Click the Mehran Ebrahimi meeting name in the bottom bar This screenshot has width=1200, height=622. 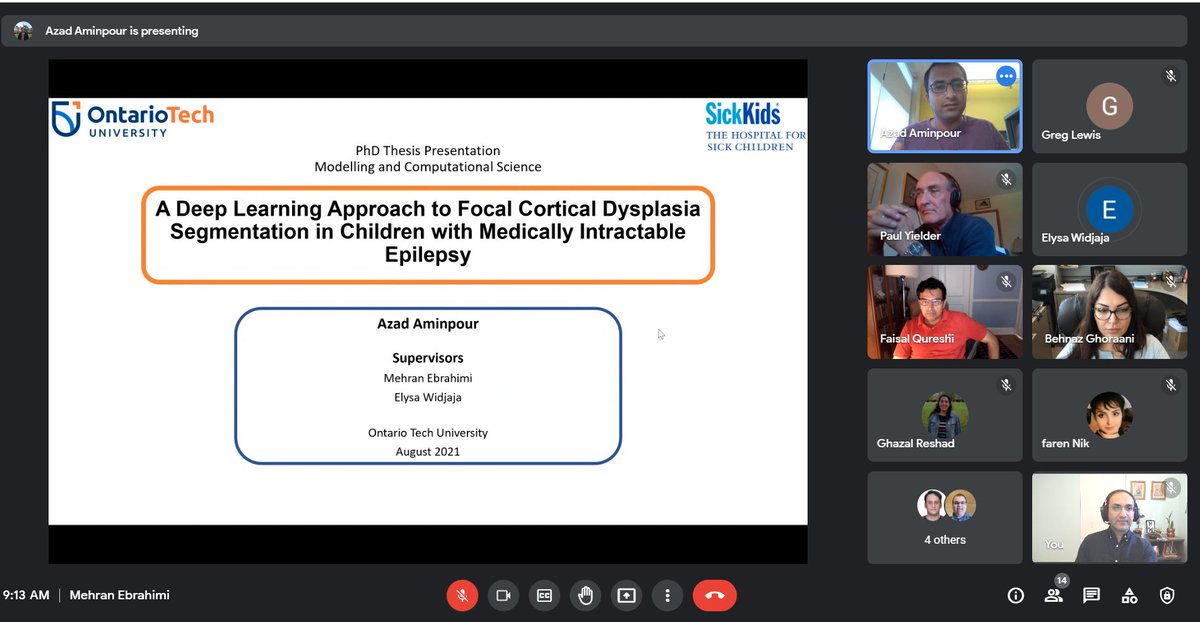point(120,595)
